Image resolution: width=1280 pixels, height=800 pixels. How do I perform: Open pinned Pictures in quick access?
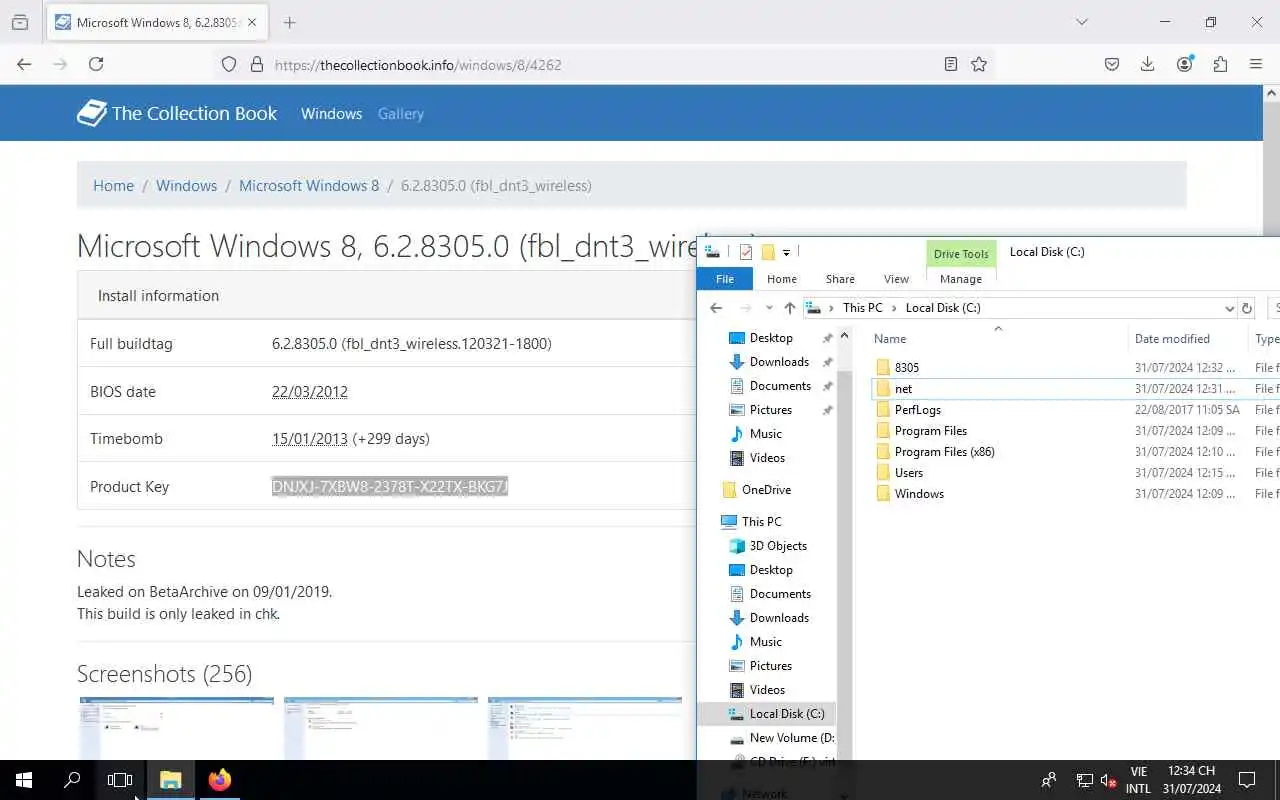(x=770, y=410)
